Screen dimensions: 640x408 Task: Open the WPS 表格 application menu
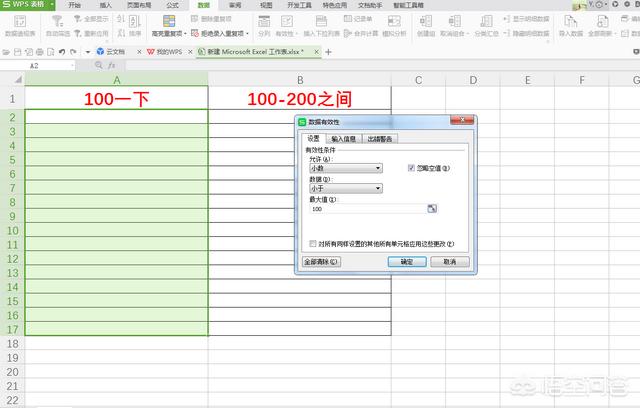point(27,4)
